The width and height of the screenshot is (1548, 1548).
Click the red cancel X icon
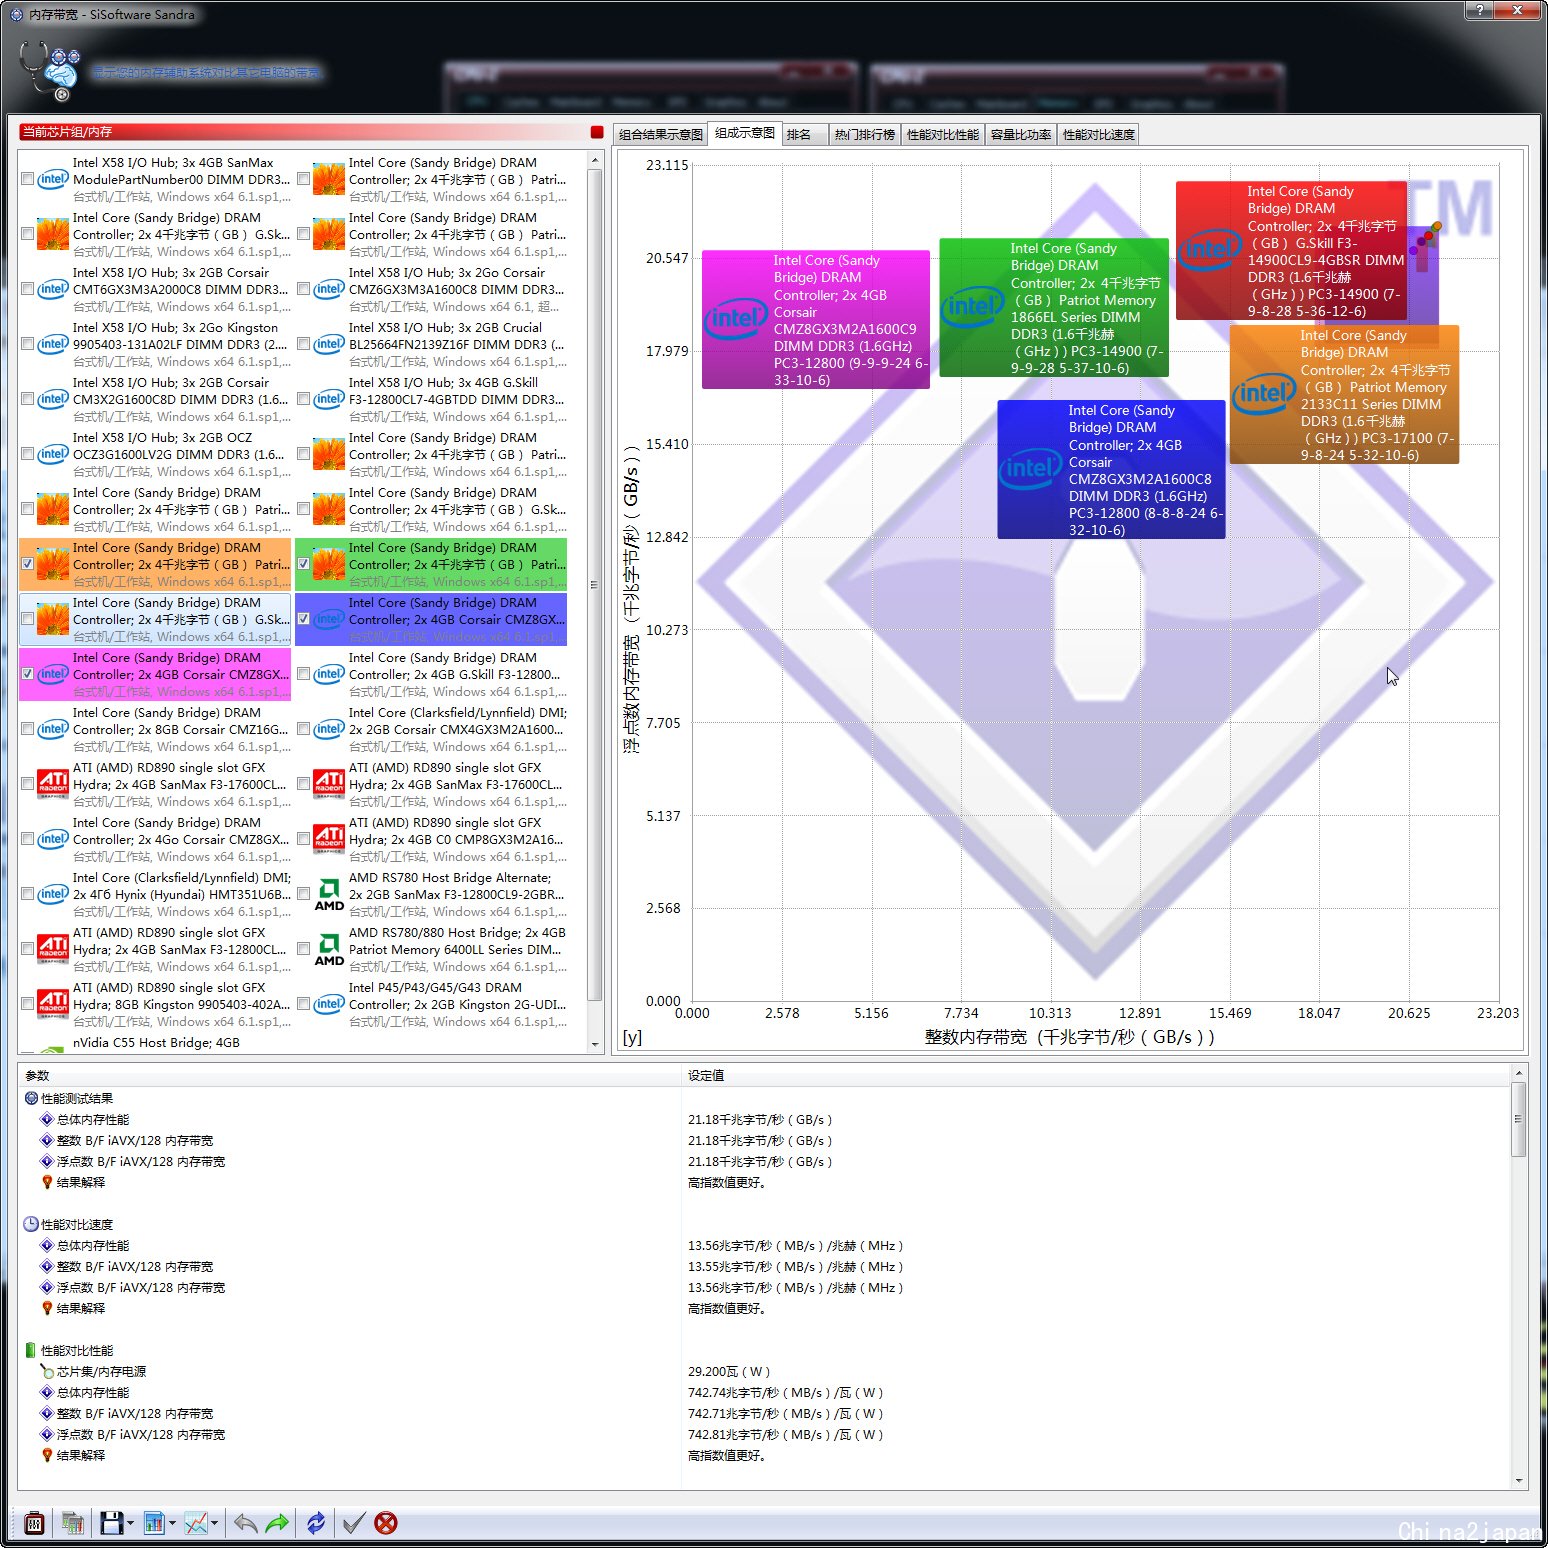pos(386,1523)
